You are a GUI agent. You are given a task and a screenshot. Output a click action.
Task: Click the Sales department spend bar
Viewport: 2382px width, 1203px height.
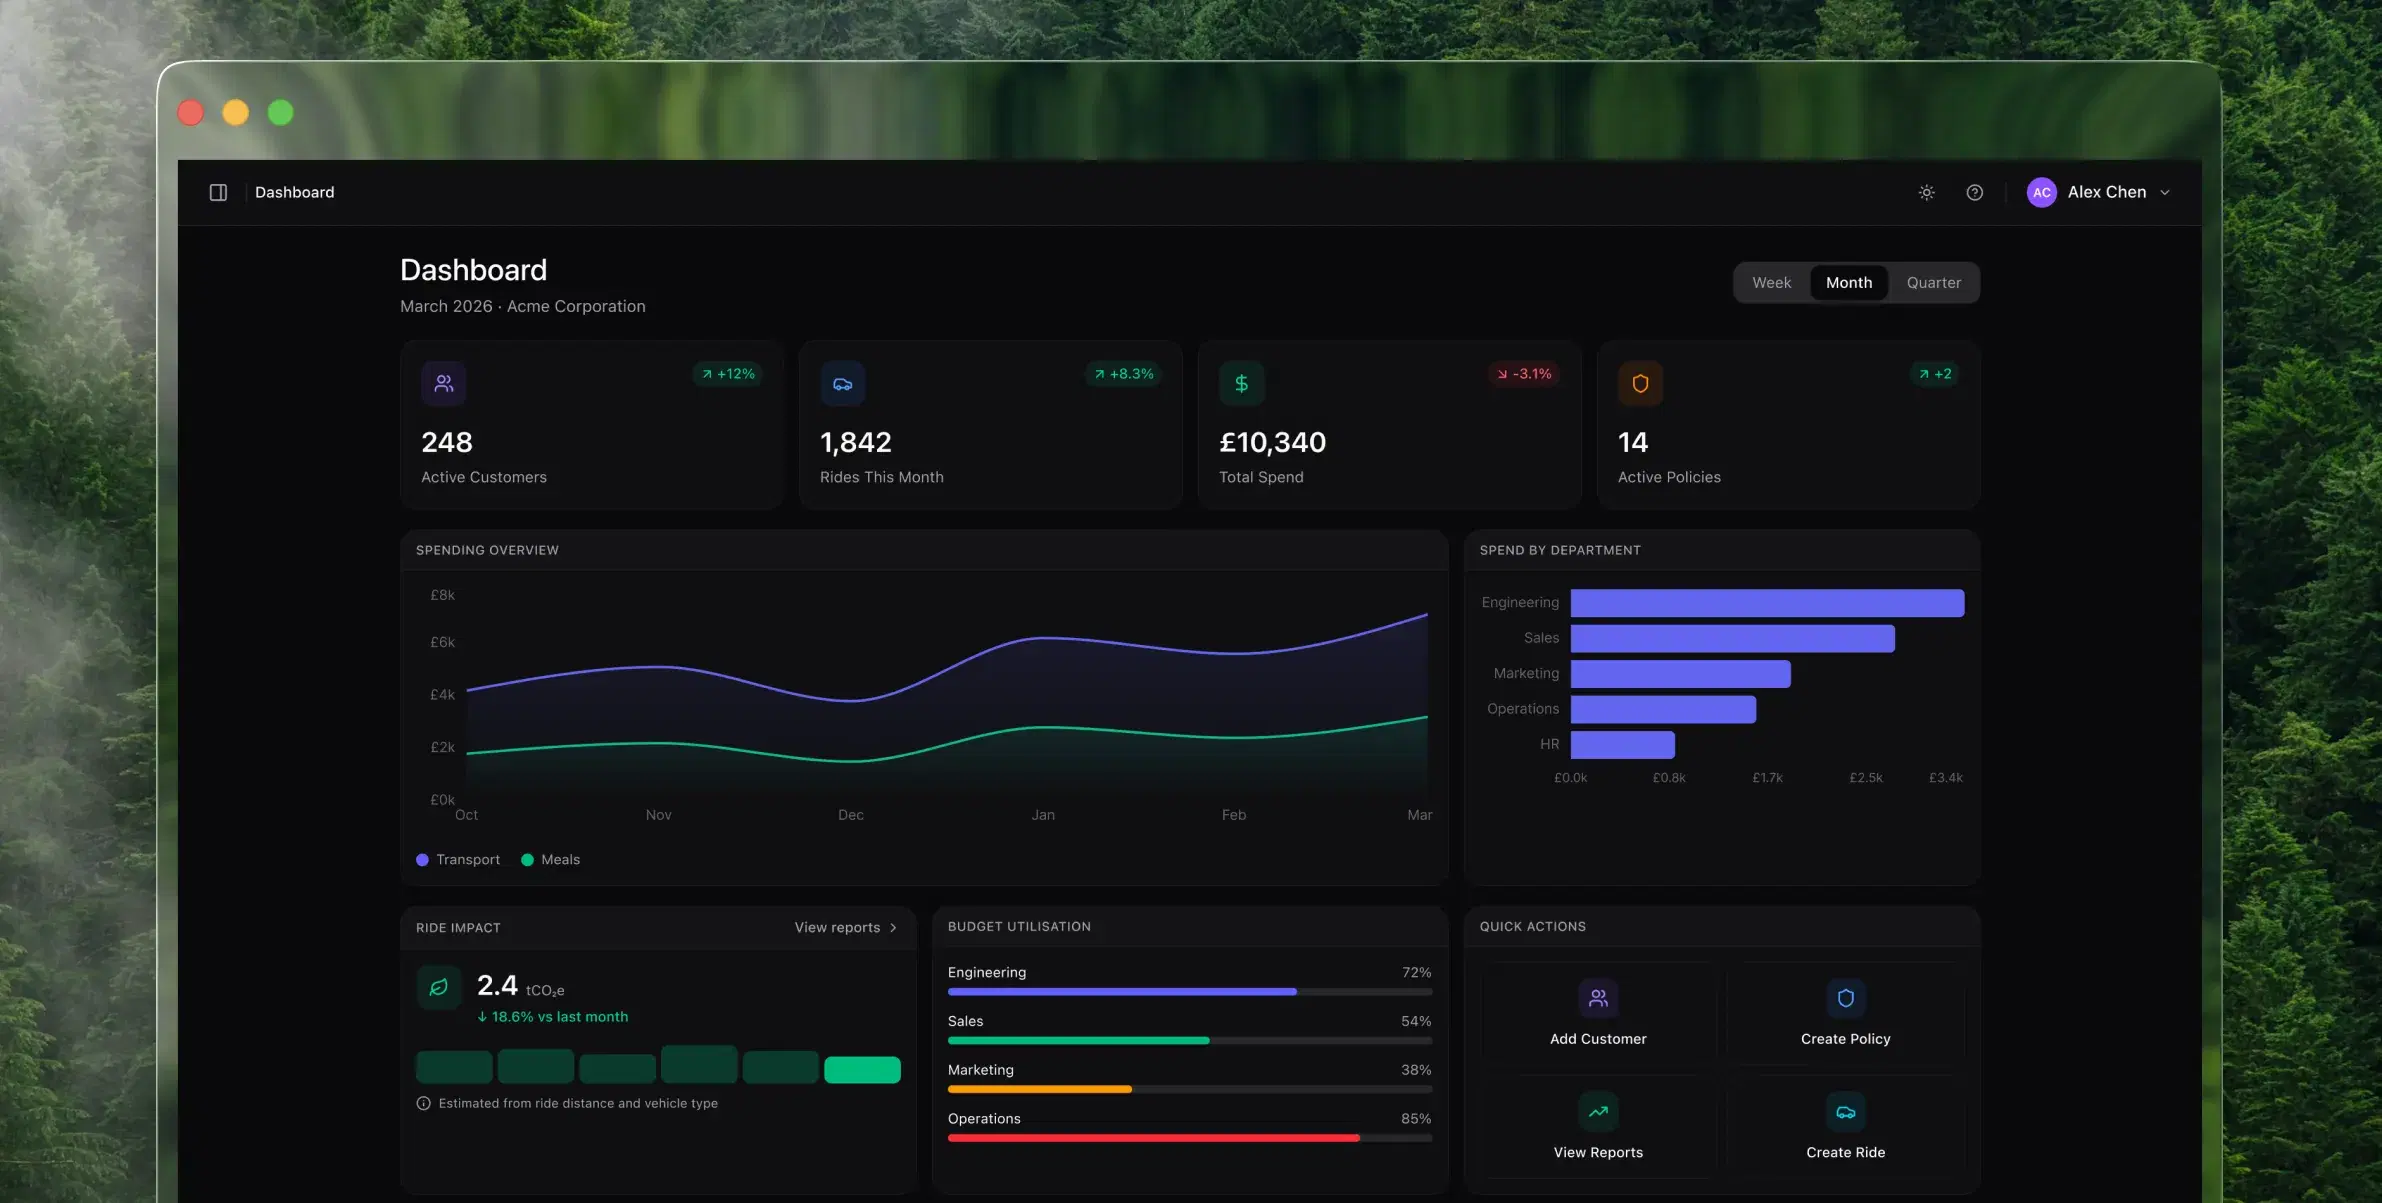[1732, 638]
